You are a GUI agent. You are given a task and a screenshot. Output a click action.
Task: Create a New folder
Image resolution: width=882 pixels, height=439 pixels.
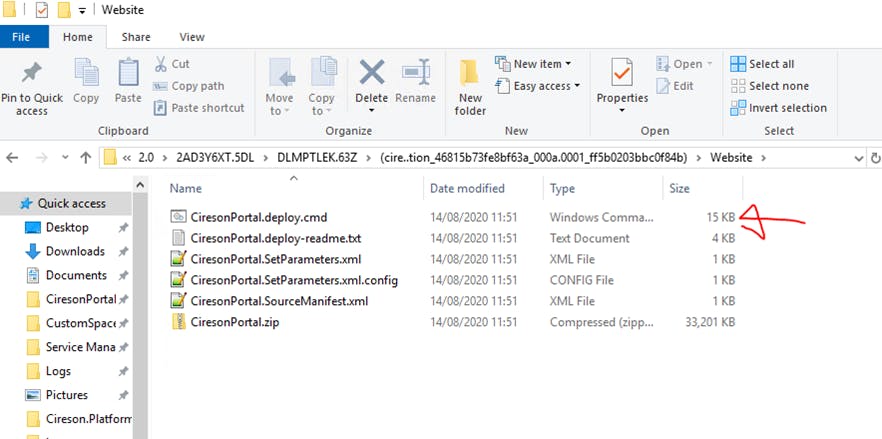[470, 87]
